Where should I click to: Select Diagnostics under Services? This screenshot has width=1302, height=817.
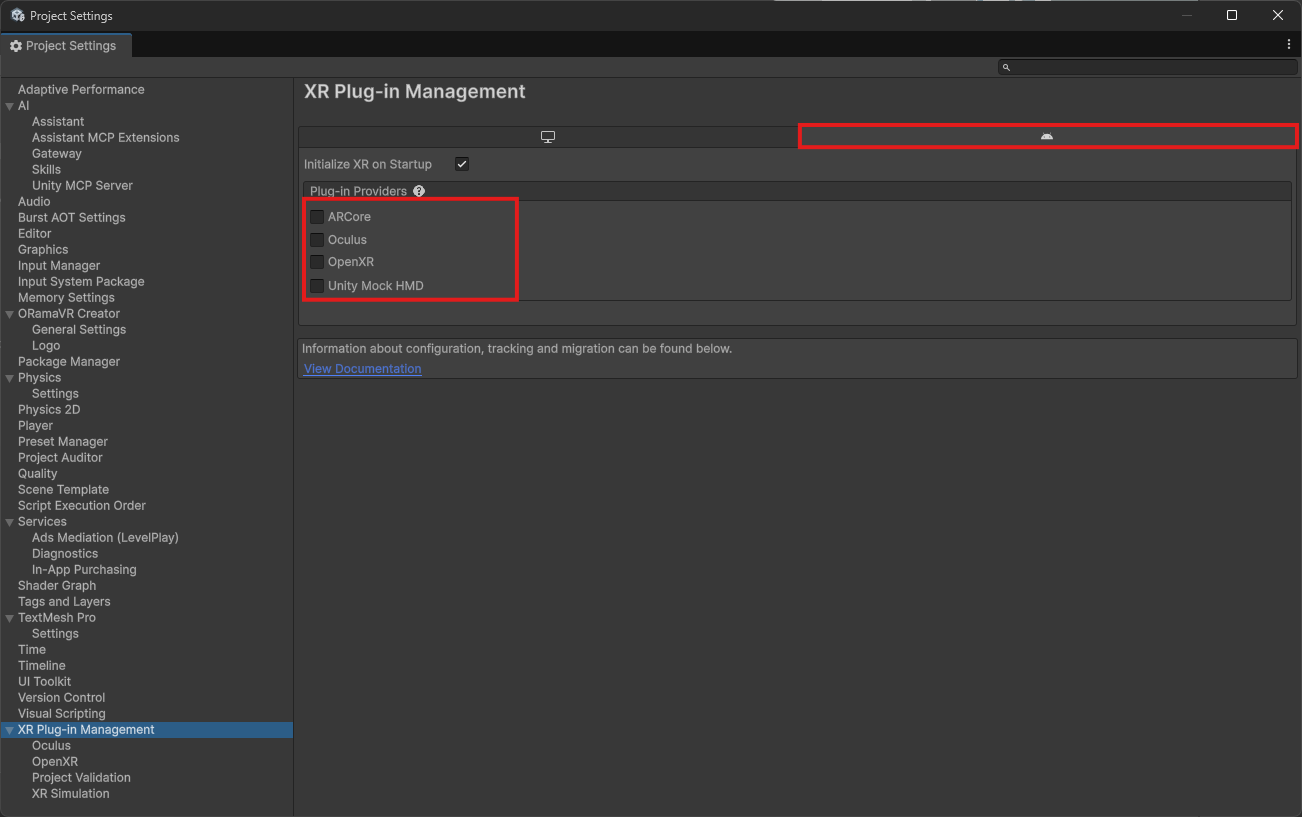pyautogui.click(x=65, y=554)
